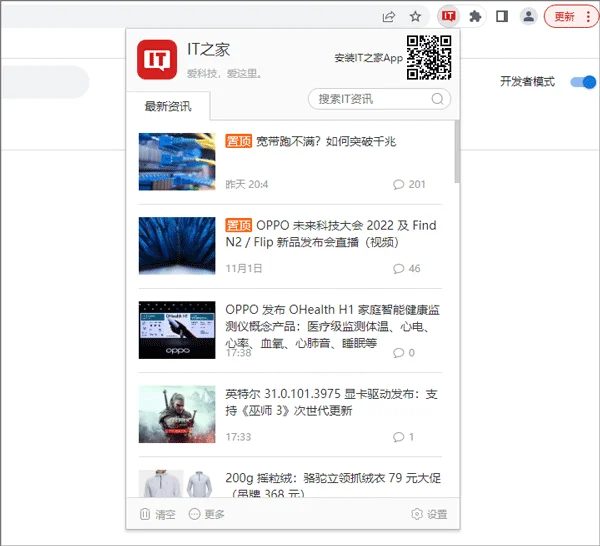Bookmark this page with the star icon

pos(415,17)
